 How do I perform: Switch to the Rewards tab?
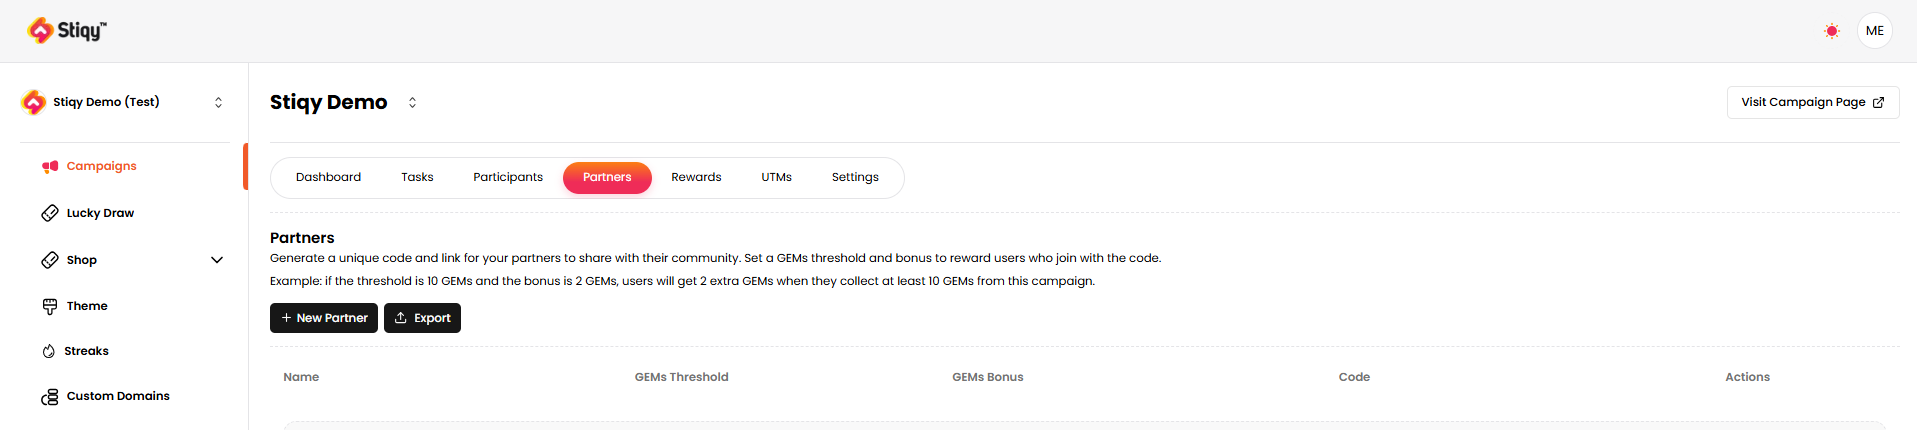point(696,177)
